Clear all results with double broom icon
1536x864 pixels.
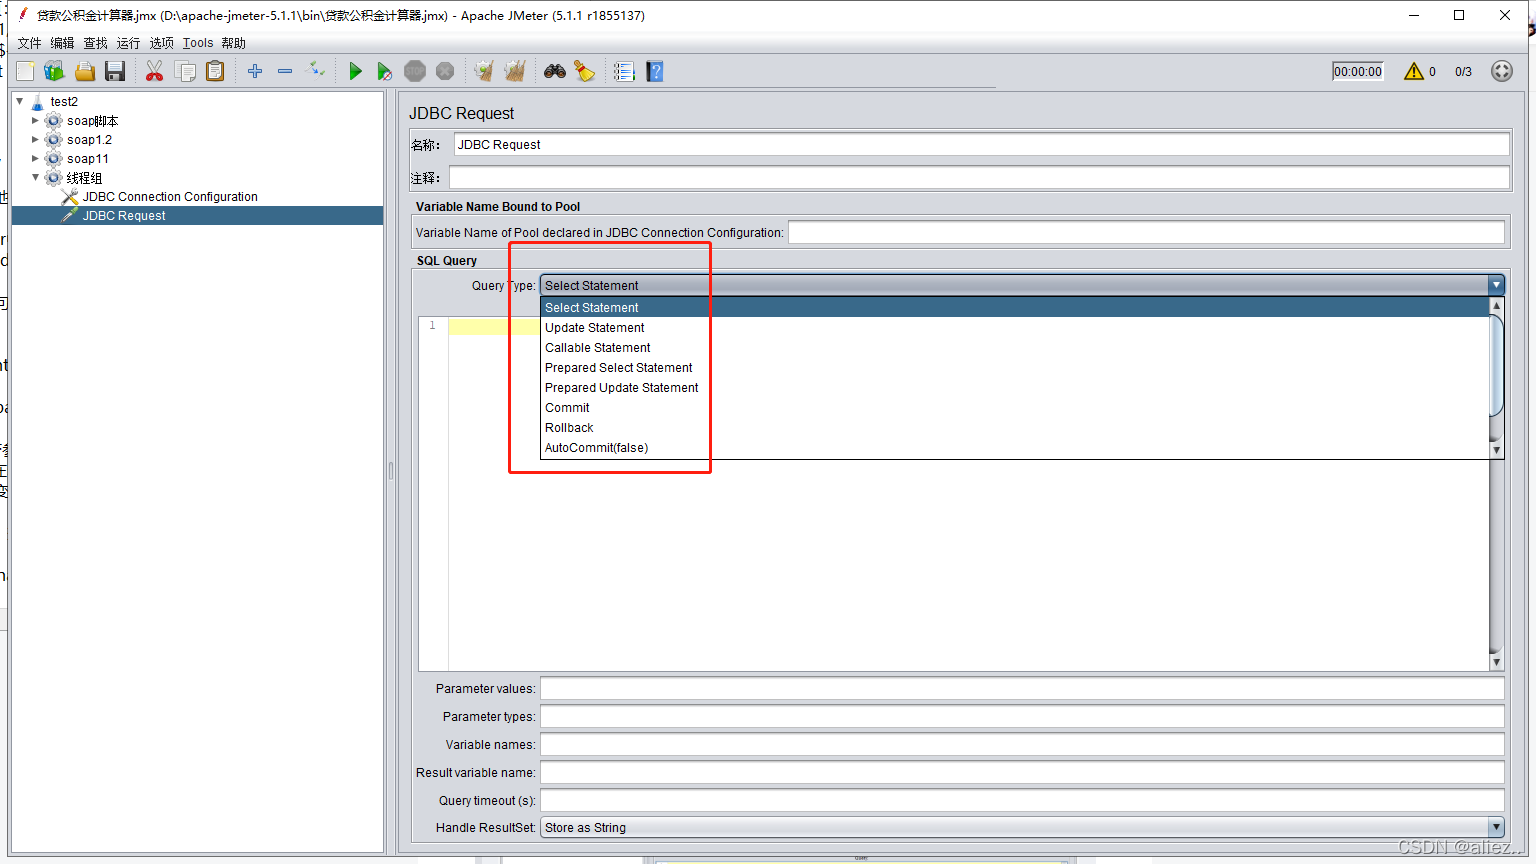point(515,71)
